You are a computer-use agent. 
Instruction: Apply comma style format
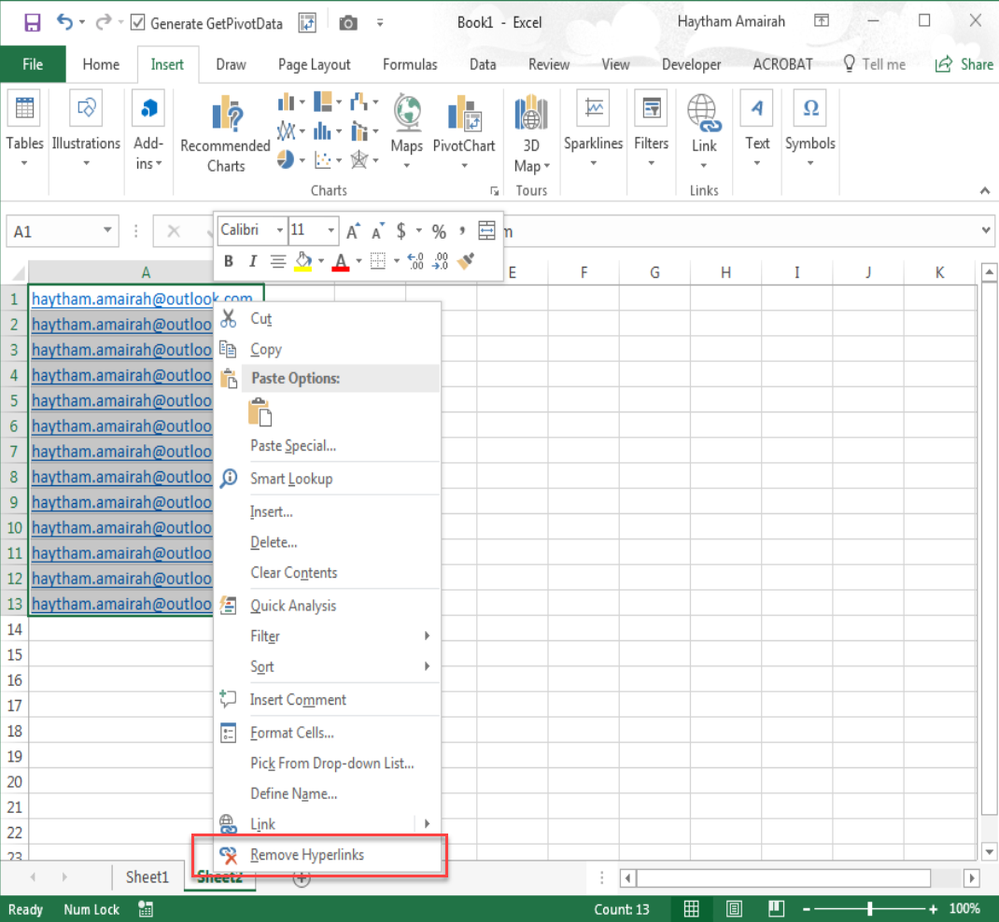click(462, 231)
